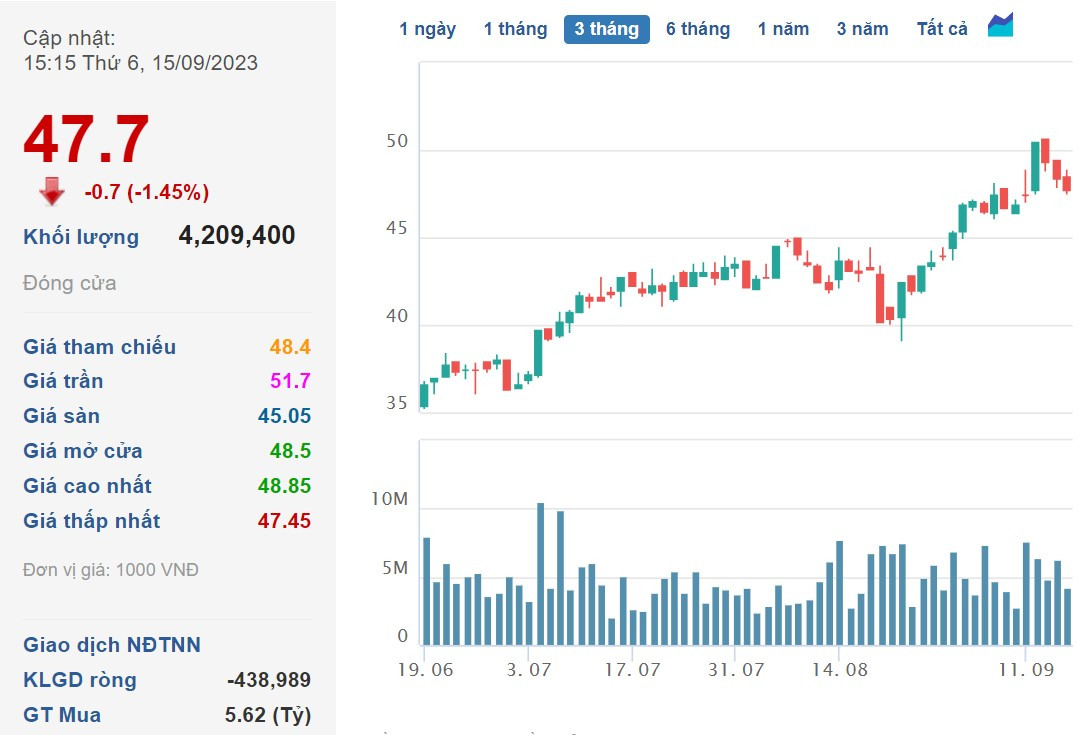Click the area chart type icon
Image resolution: width=1078 pixels, height=735 pixels.
click(x=1000, y=27)
